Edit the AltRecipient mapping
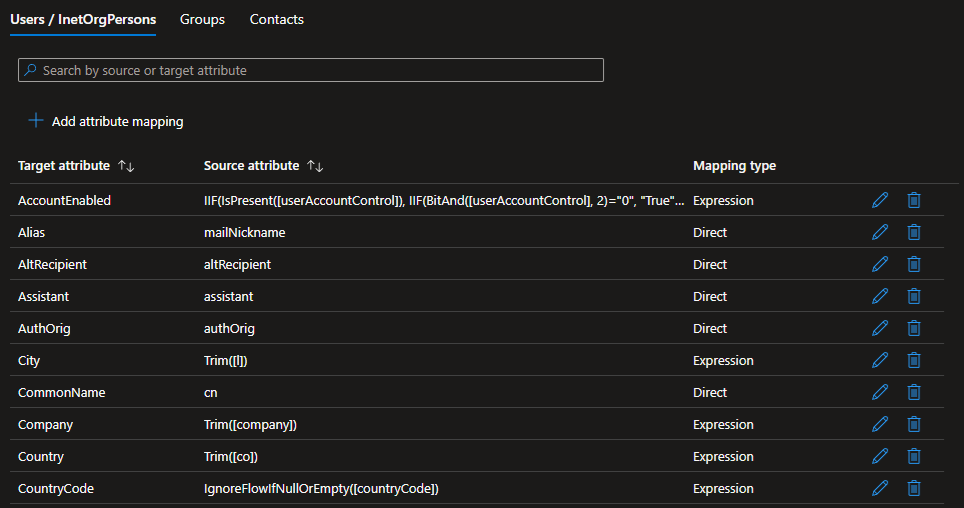The width and height of the screenshot is (964, 508). [880, 264]
